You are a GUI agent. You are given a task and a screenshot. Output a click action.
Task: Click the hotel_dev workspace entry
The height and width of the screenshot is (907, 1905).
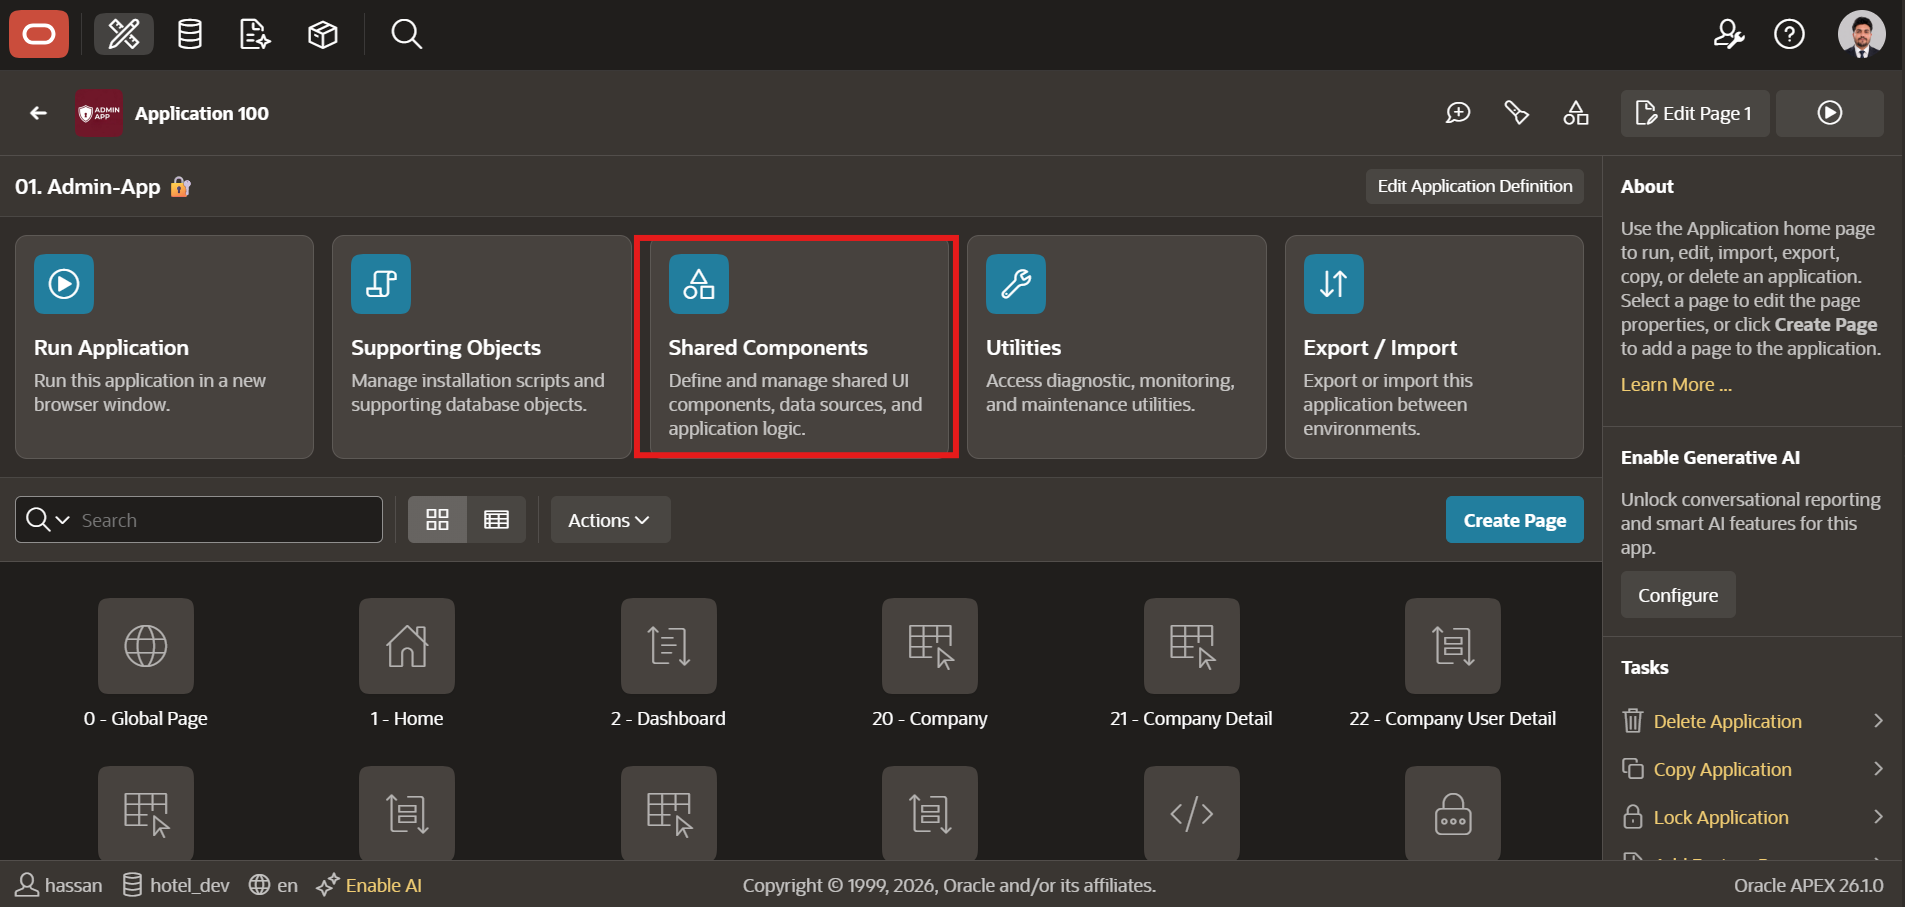[x=176, y=885]
